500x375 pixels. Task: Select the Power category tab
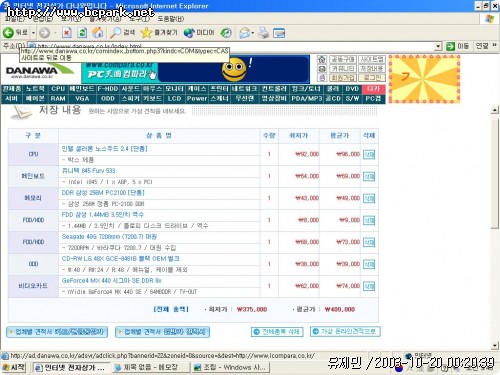coord(197,98)
